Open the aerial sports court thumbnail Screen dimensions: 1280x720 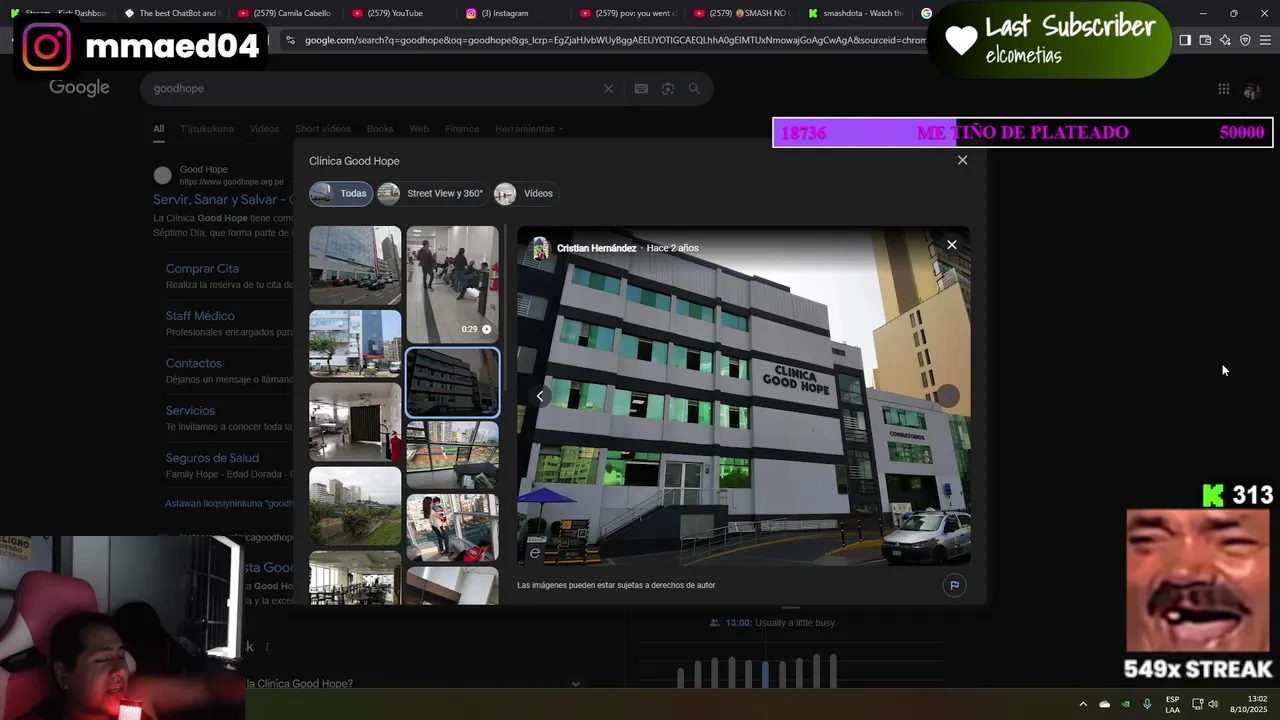452,455
